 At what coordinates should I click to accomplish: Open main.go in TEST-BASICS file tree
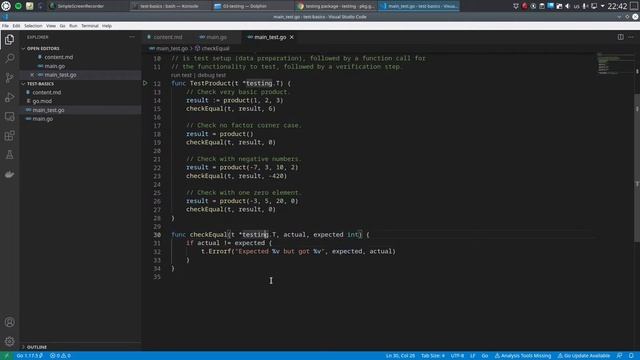80,119
